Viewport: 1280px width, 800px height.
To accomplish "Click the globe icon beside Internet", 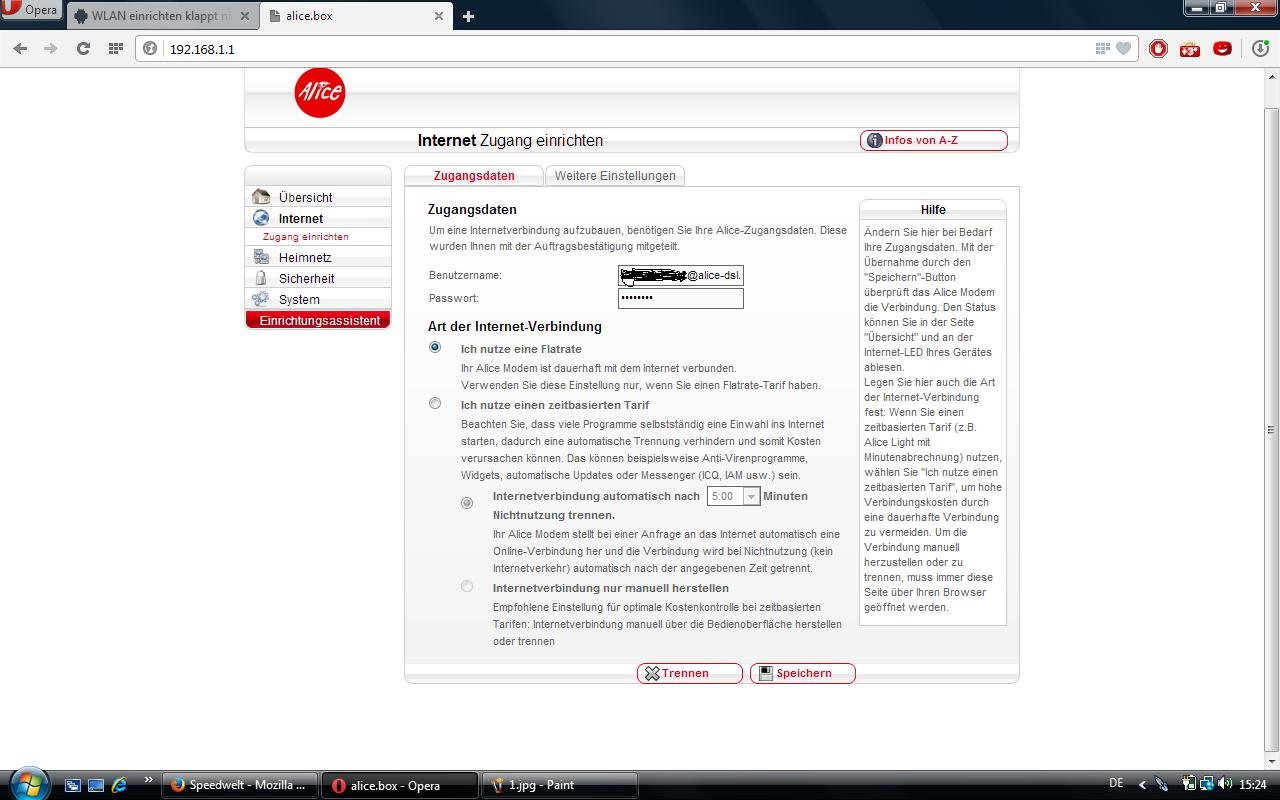I will pos(261,217).
